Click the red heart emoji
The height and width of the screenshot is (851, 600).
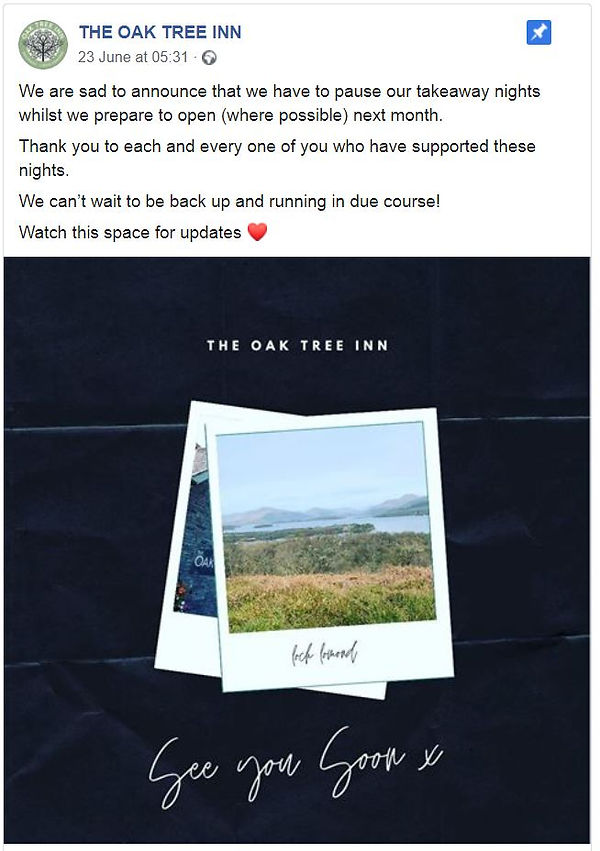(257, 233)
